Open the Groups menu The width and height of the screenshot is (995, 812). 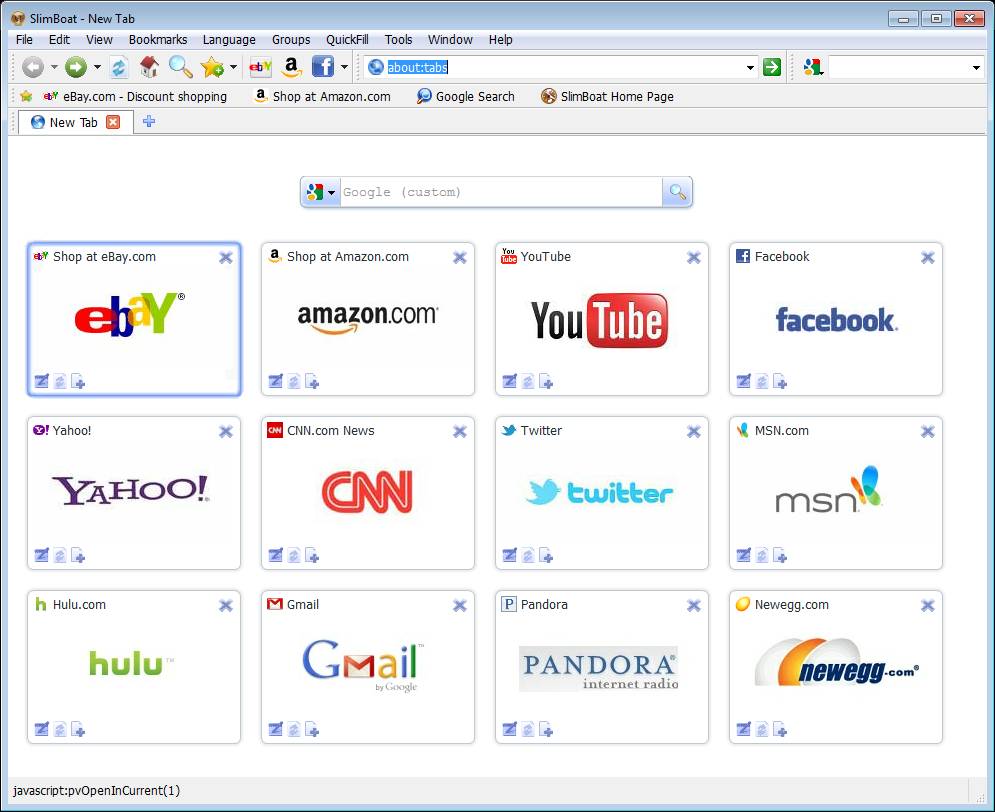pyautogui.click(x=291, y=39)
